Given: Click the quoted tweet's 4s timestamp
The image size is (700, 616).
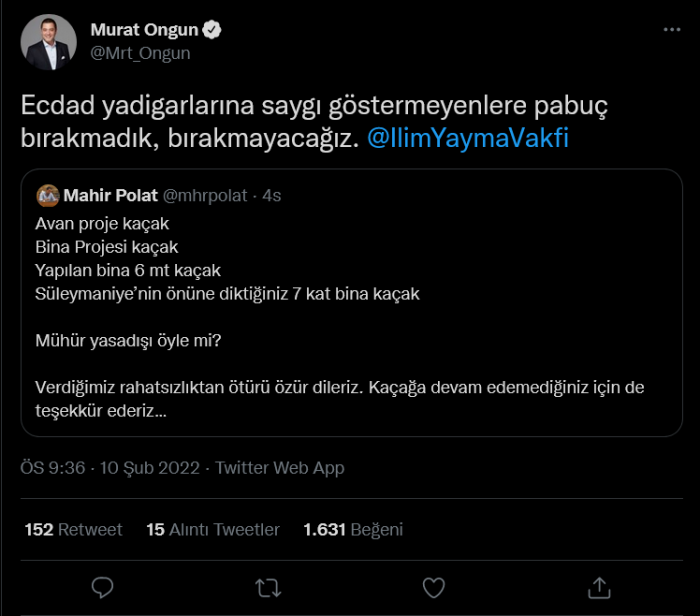Looking at the screenshot, I should click(272, 195).
